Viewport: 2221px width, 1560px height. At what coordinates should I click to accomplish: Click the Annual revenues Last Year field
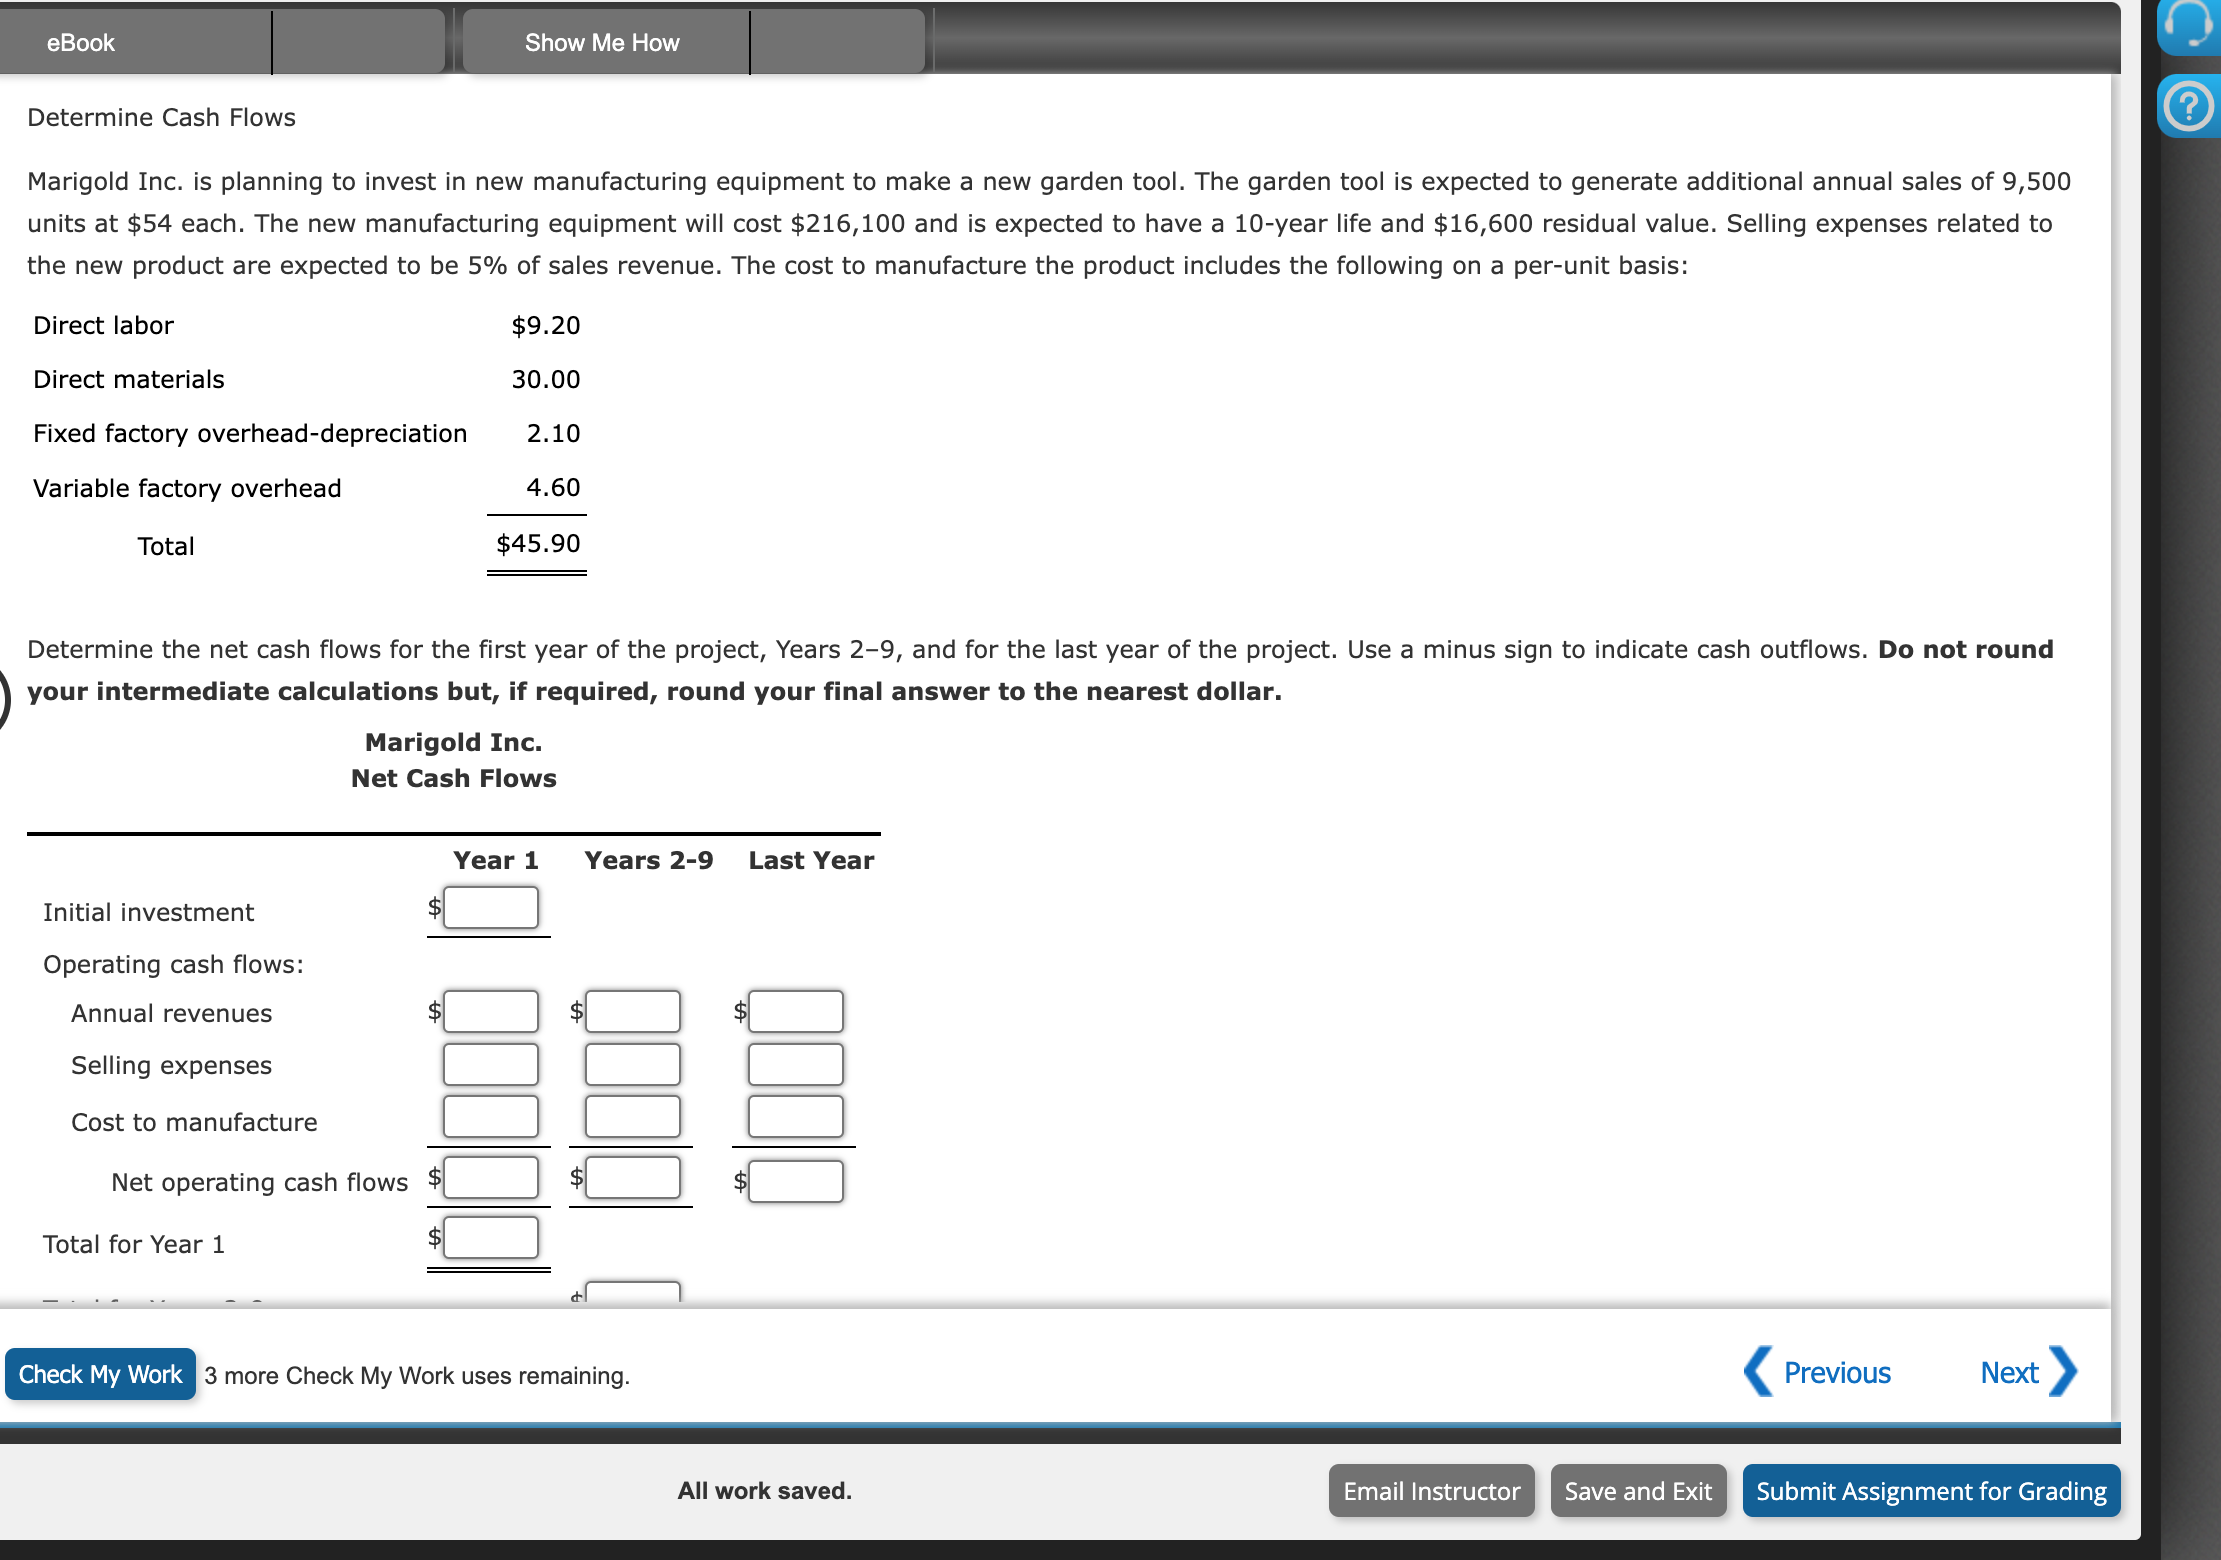point(795,1011)
